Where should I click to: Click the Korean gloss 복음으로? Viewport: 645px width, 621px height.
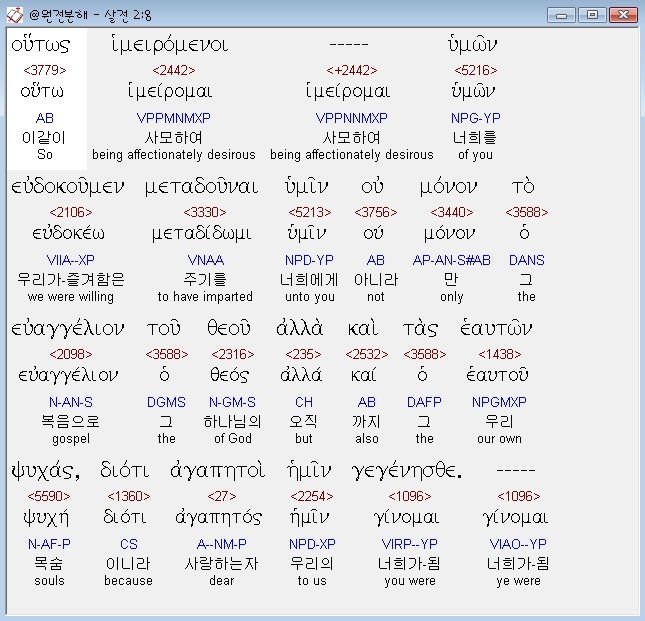[71, 422]
